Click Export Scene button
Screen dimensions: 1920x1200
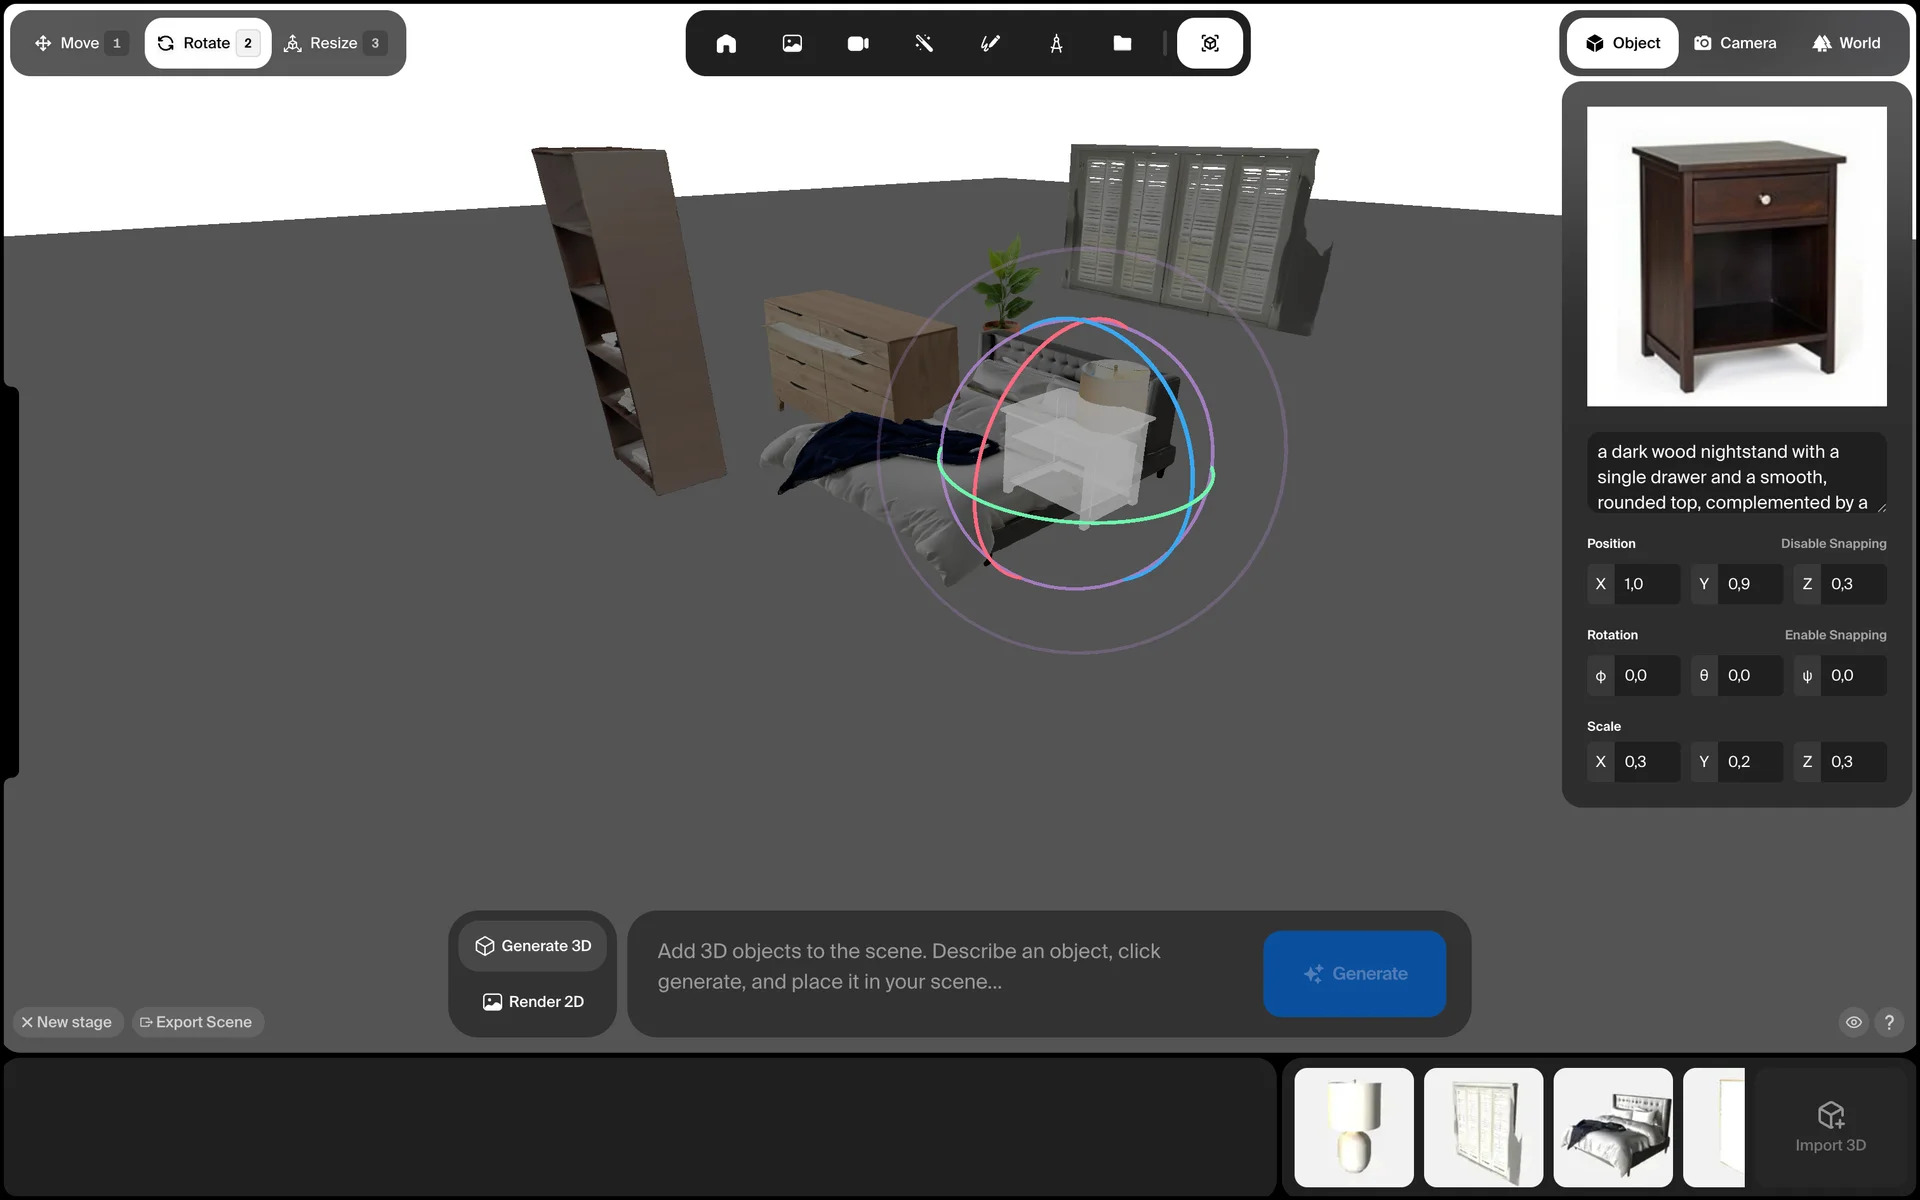[197, 1022]
